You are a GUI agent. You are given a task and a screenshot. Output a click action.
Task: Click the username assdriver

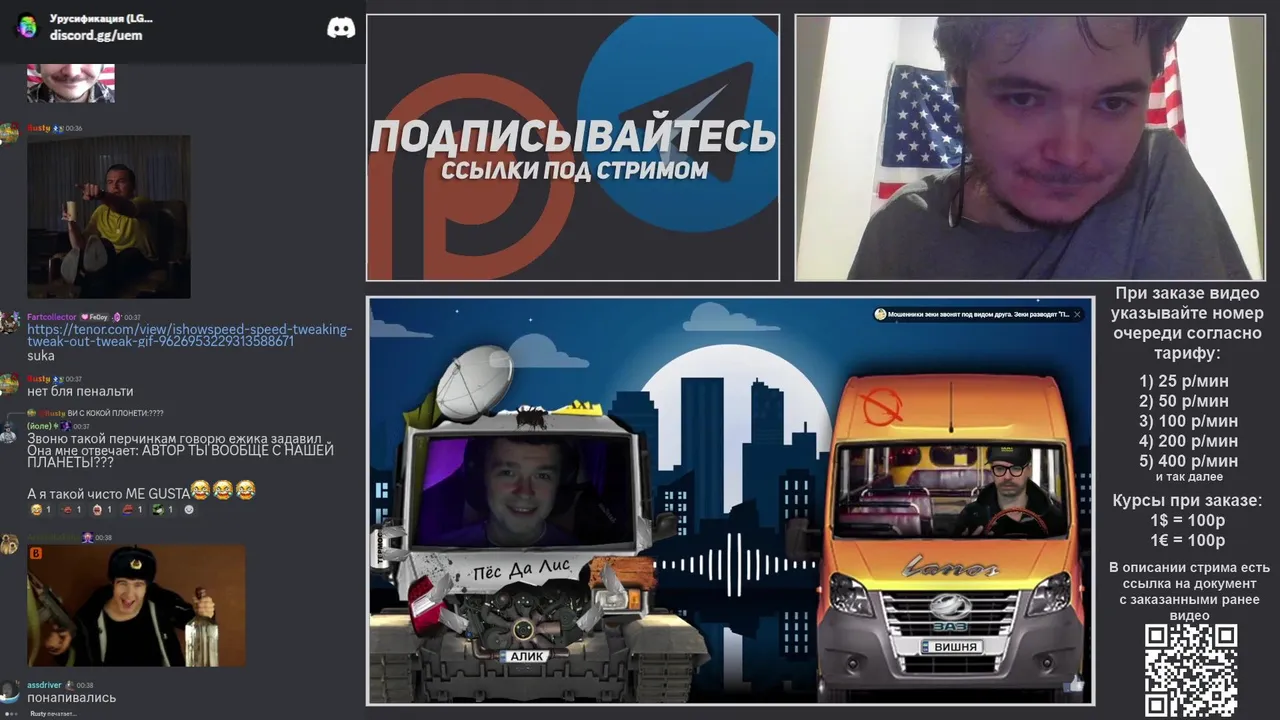click(x=44, y=686)
